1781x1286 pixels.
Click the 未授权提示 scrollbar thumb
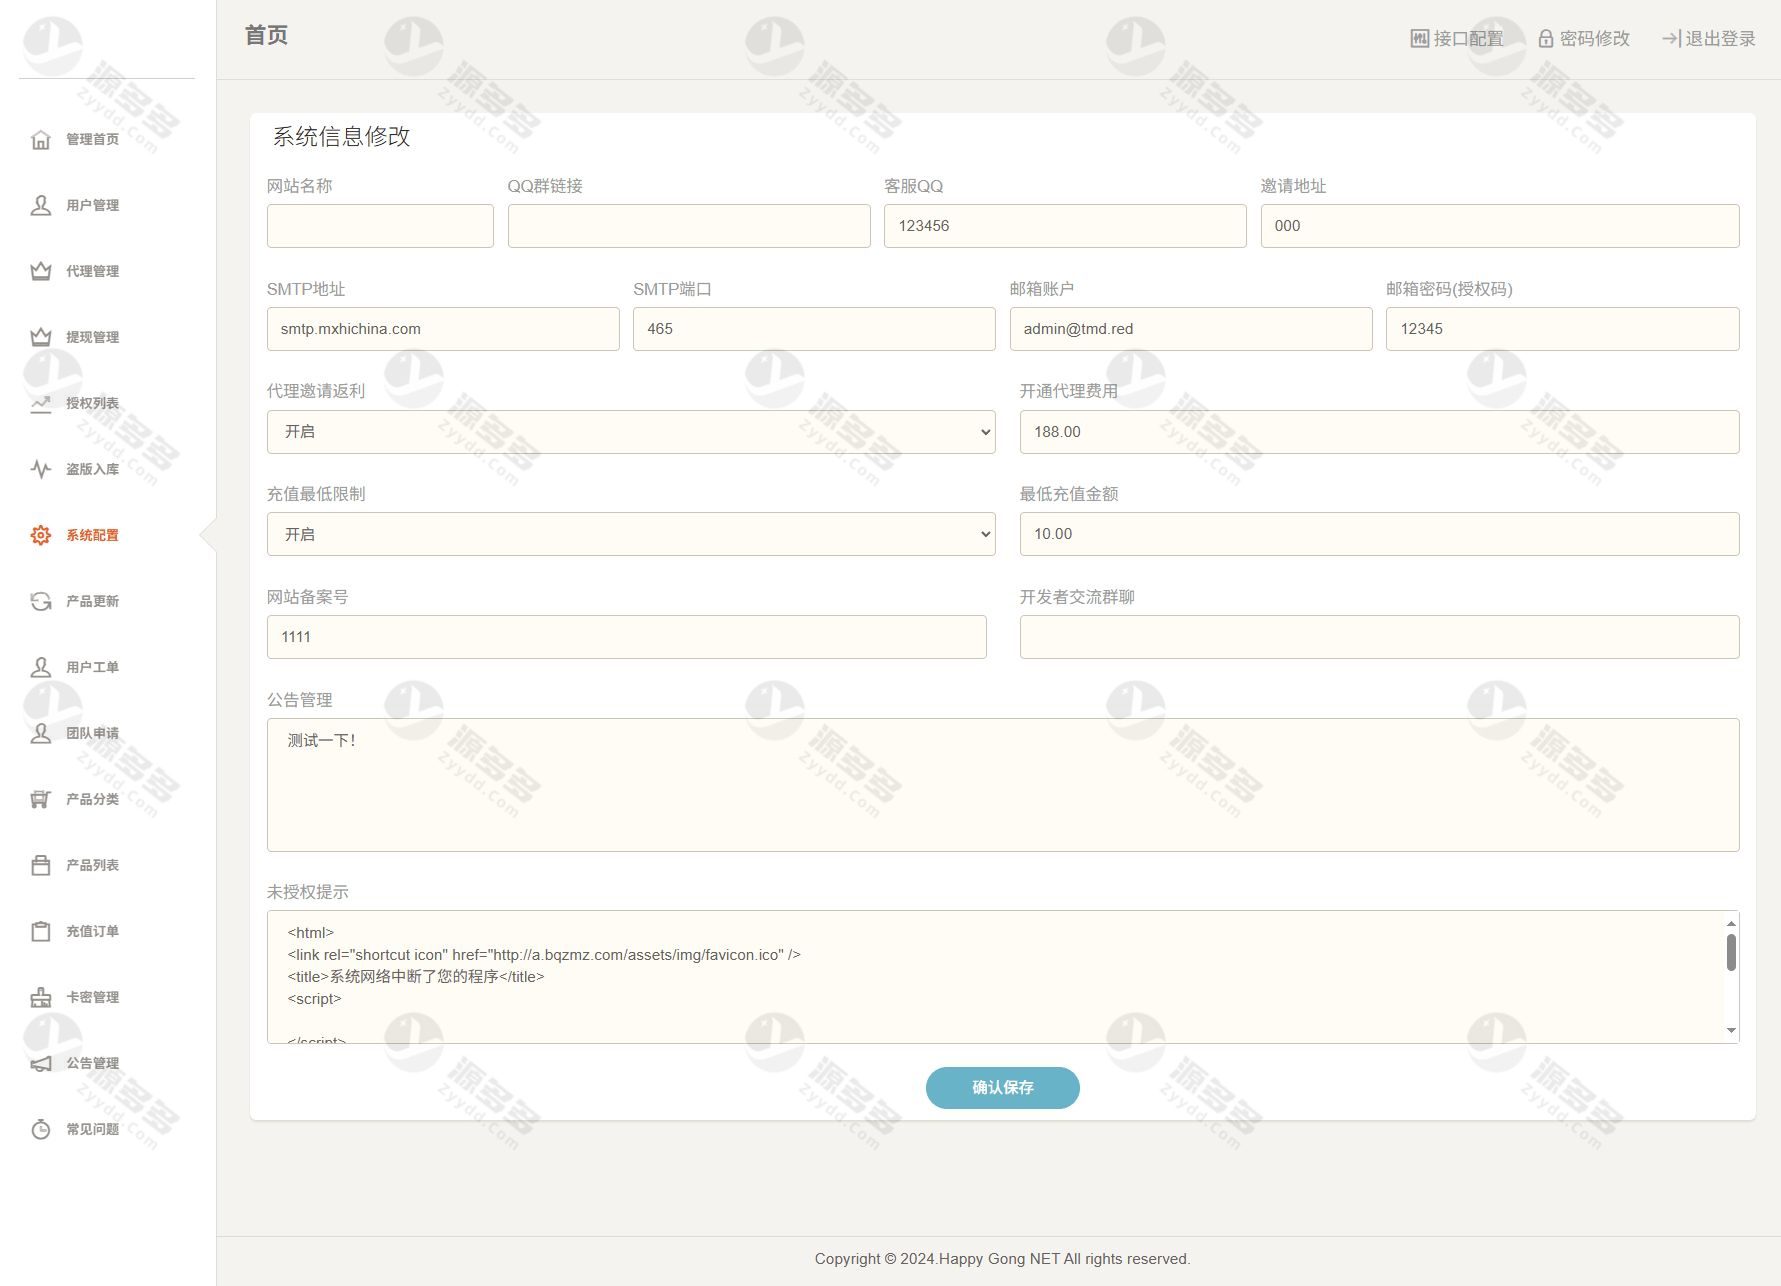(x=1731, y=952)
